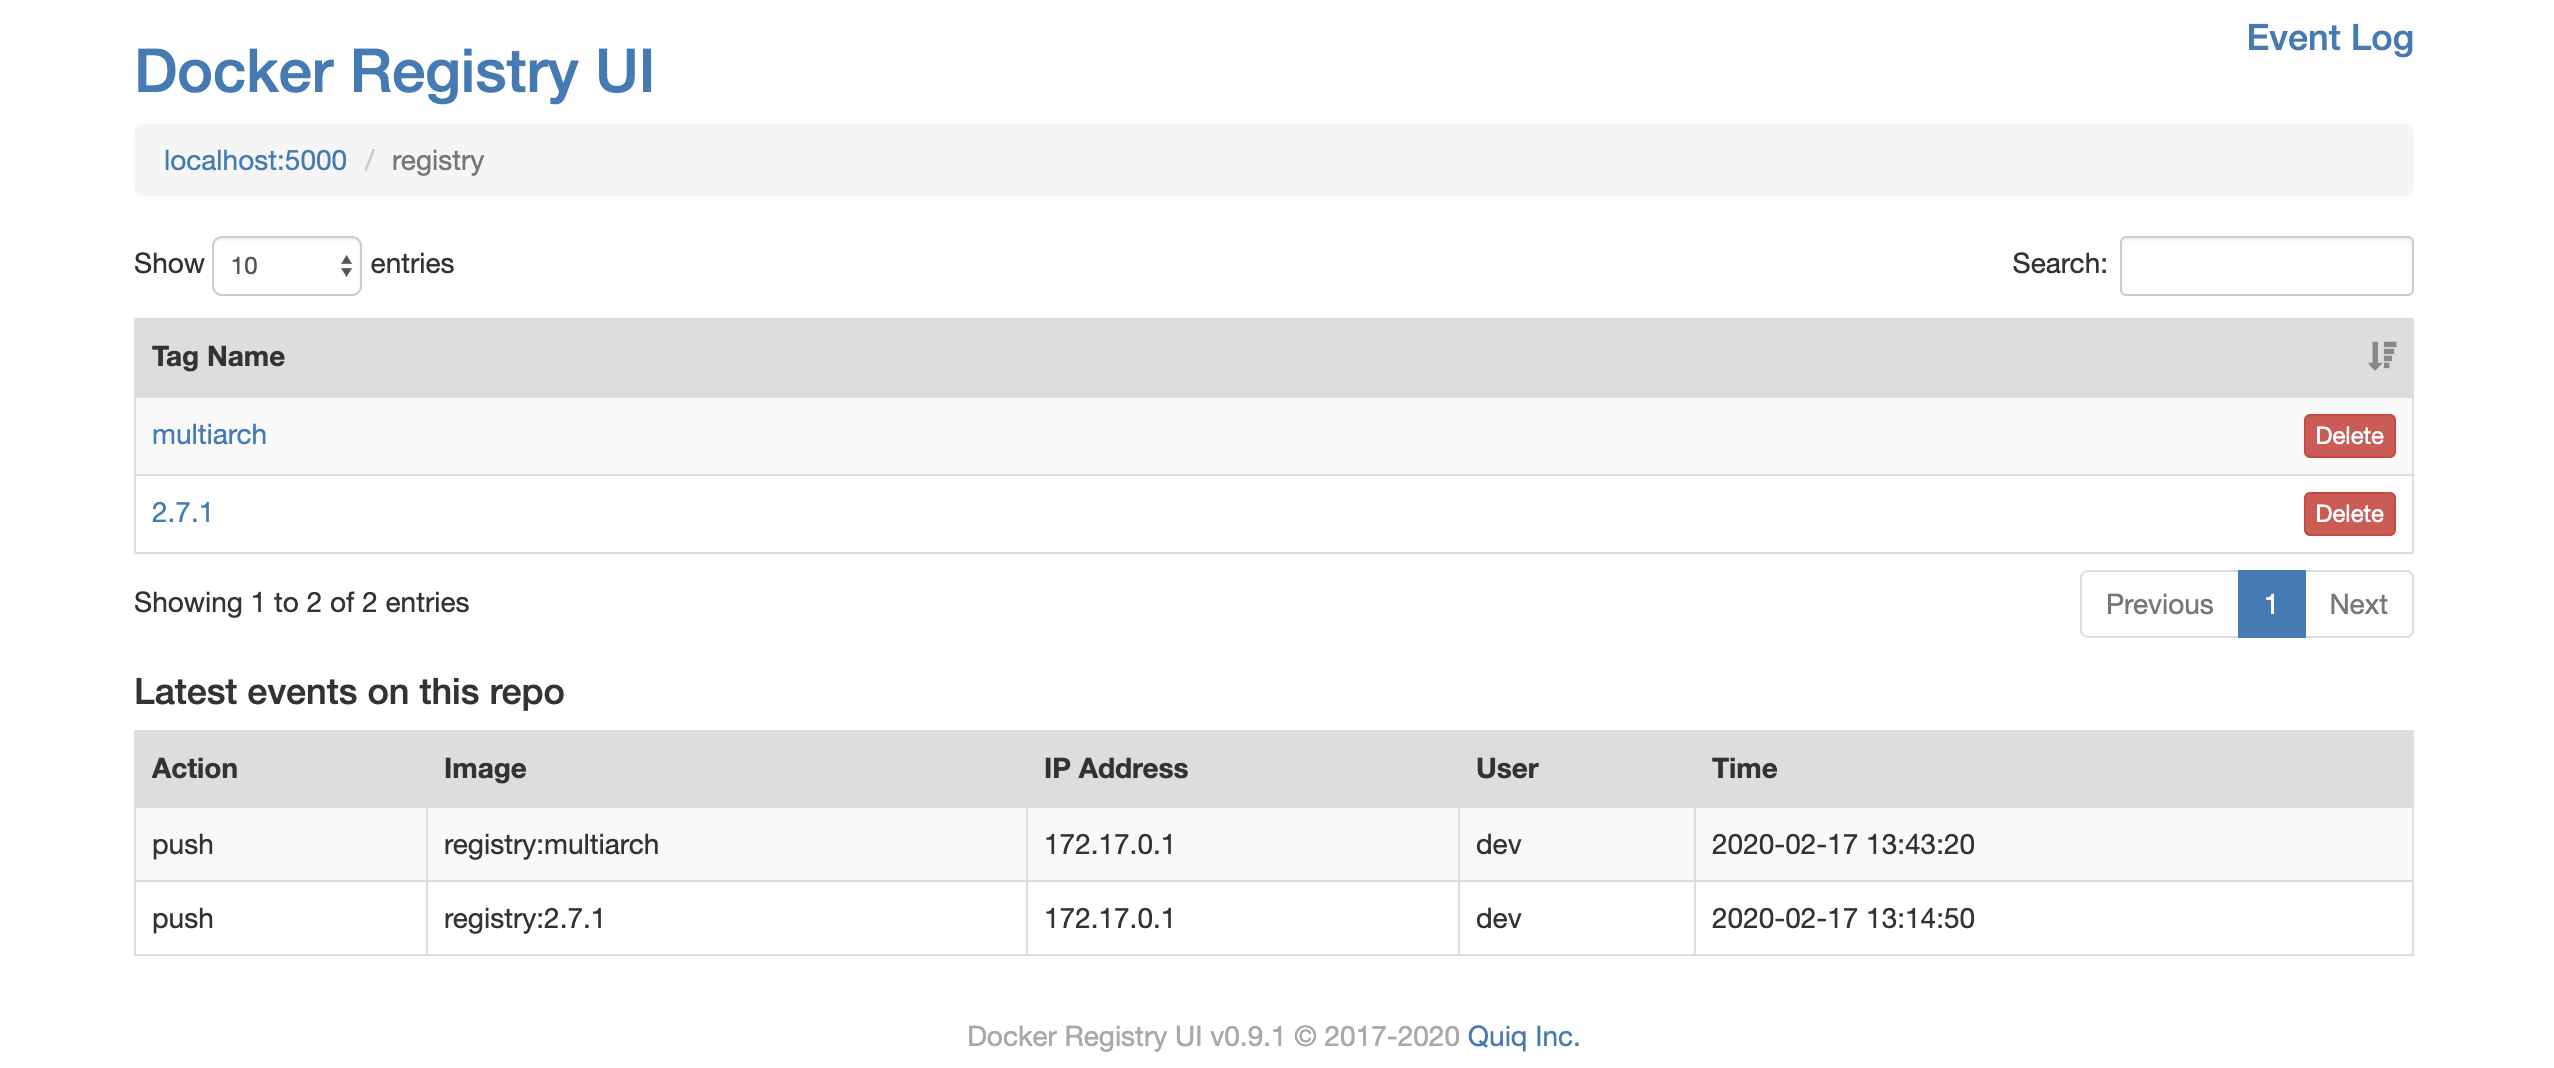Screen dimensions: 2554x1068
Task: Go to the Next page
Action: 2357,604
